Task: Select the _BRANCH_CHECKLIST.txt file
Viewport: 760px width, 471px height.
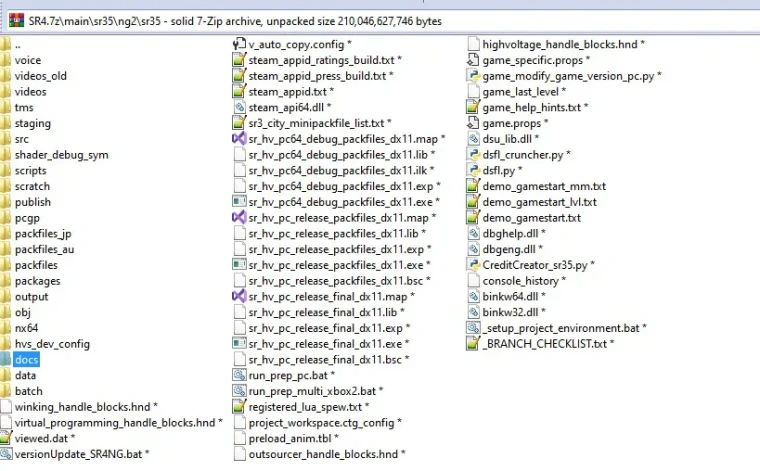Action: (x=543, y=344)
